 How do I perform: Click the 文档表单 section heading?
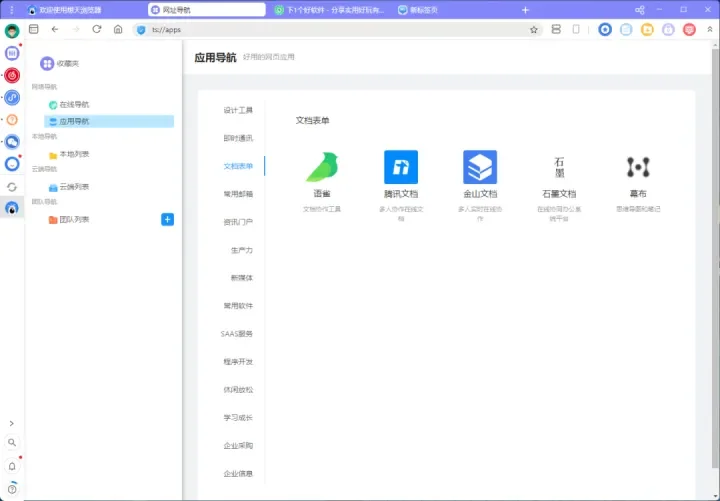pyautogui.click(x=312, y=120)
